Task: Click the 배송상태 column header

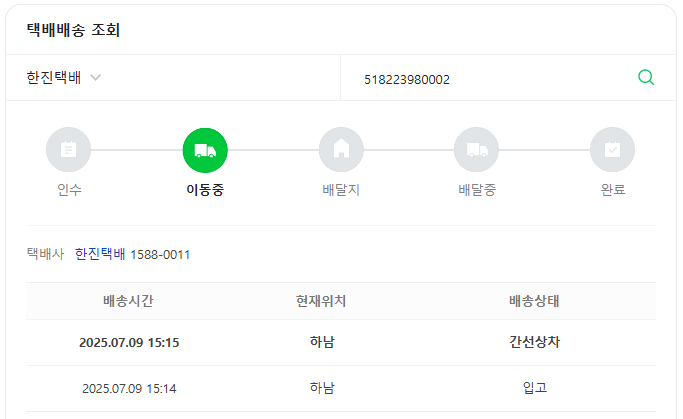Action: click(534, 301)
